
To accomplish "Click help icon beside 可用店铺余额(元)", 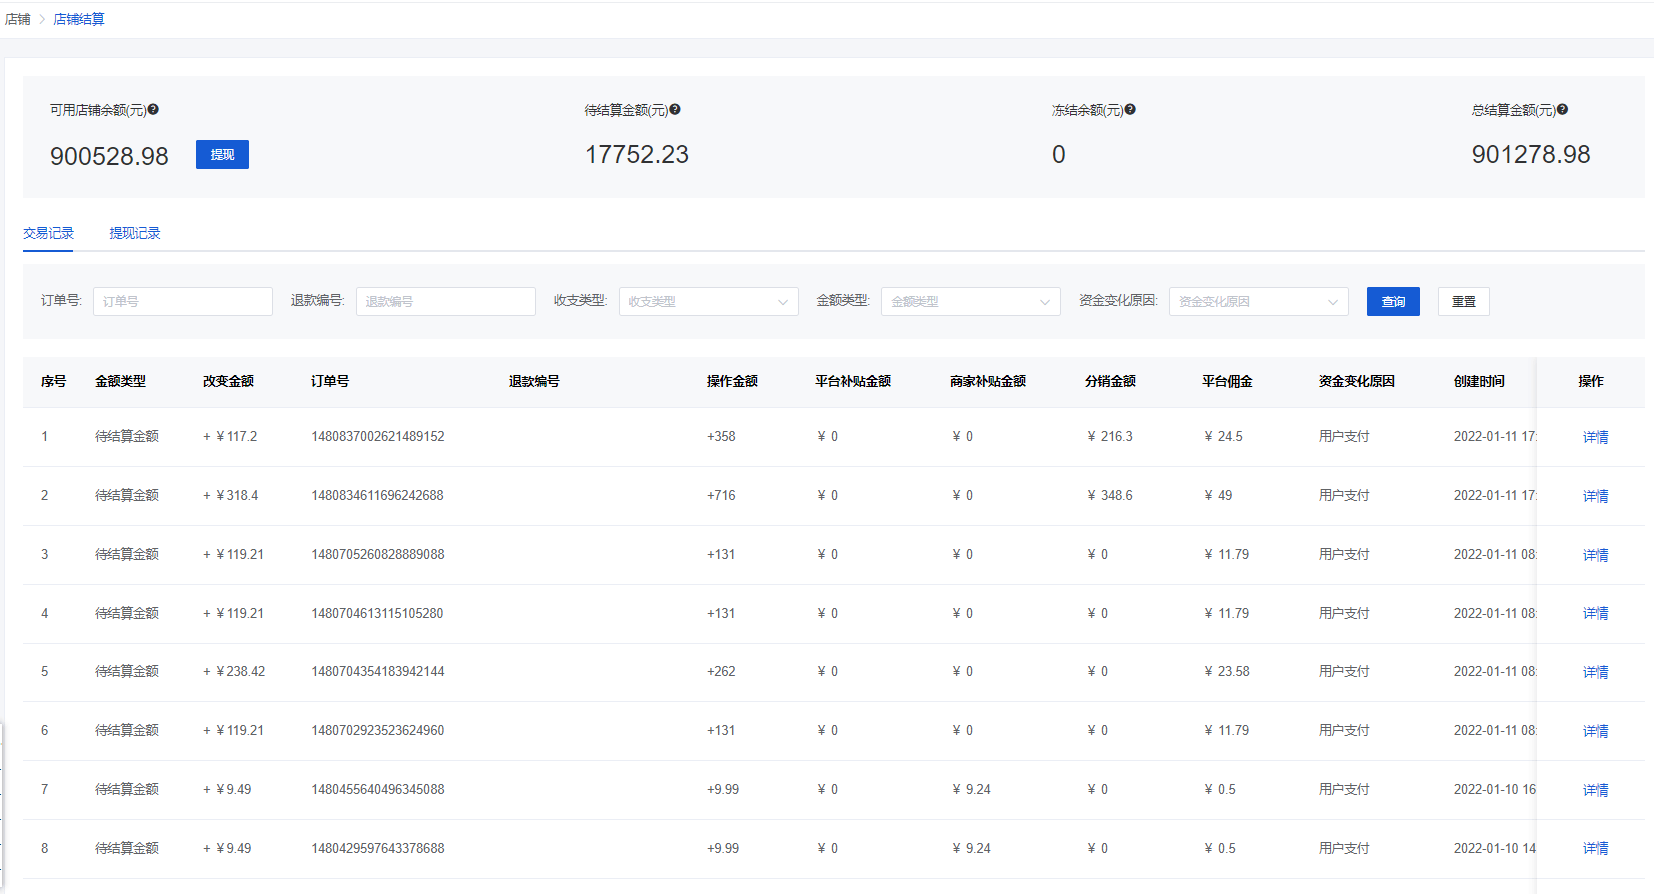I will click(153, 110).
